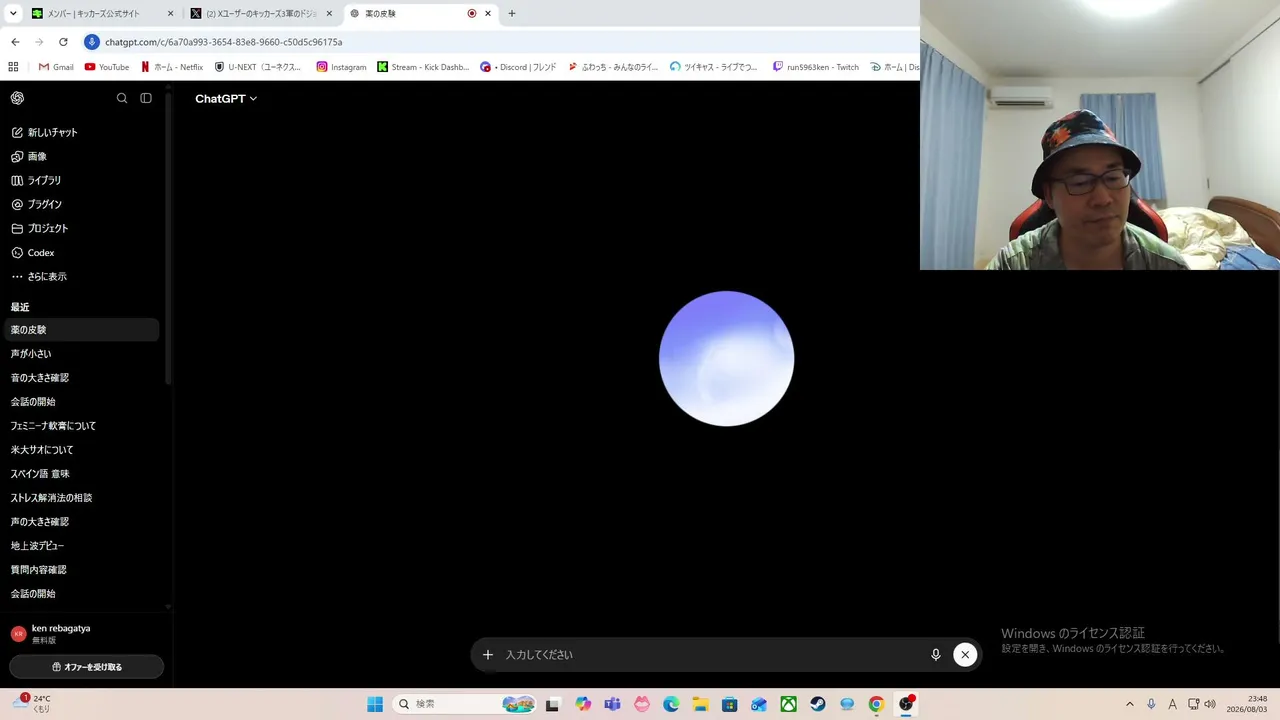Open the weather widget showing 24°C

coord(32,704)
